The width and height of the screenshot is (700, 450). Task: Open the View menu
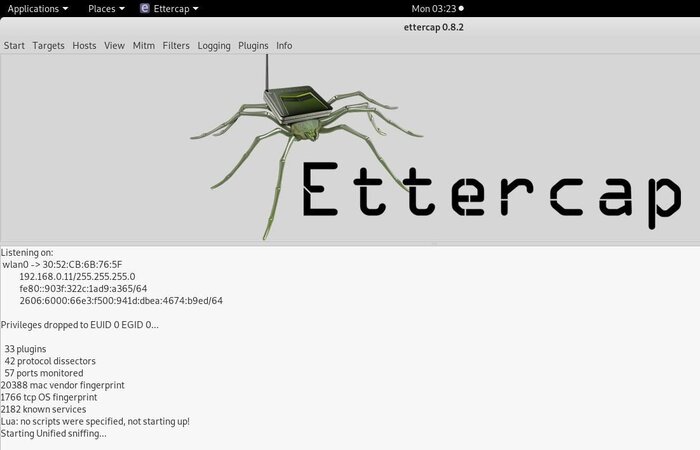114,46
